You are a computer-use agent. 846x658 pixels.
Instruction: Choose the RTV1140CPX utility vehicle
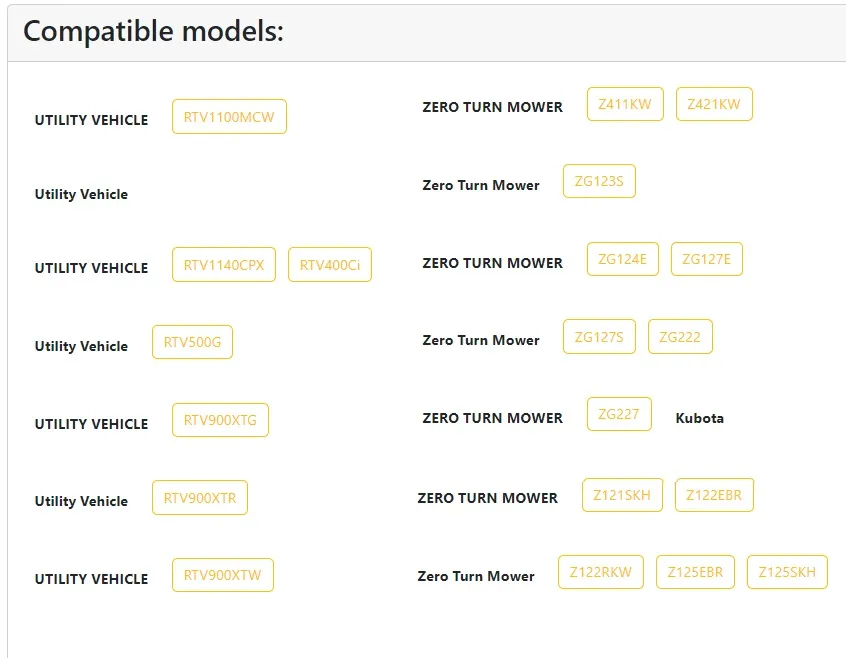point(224,264)
